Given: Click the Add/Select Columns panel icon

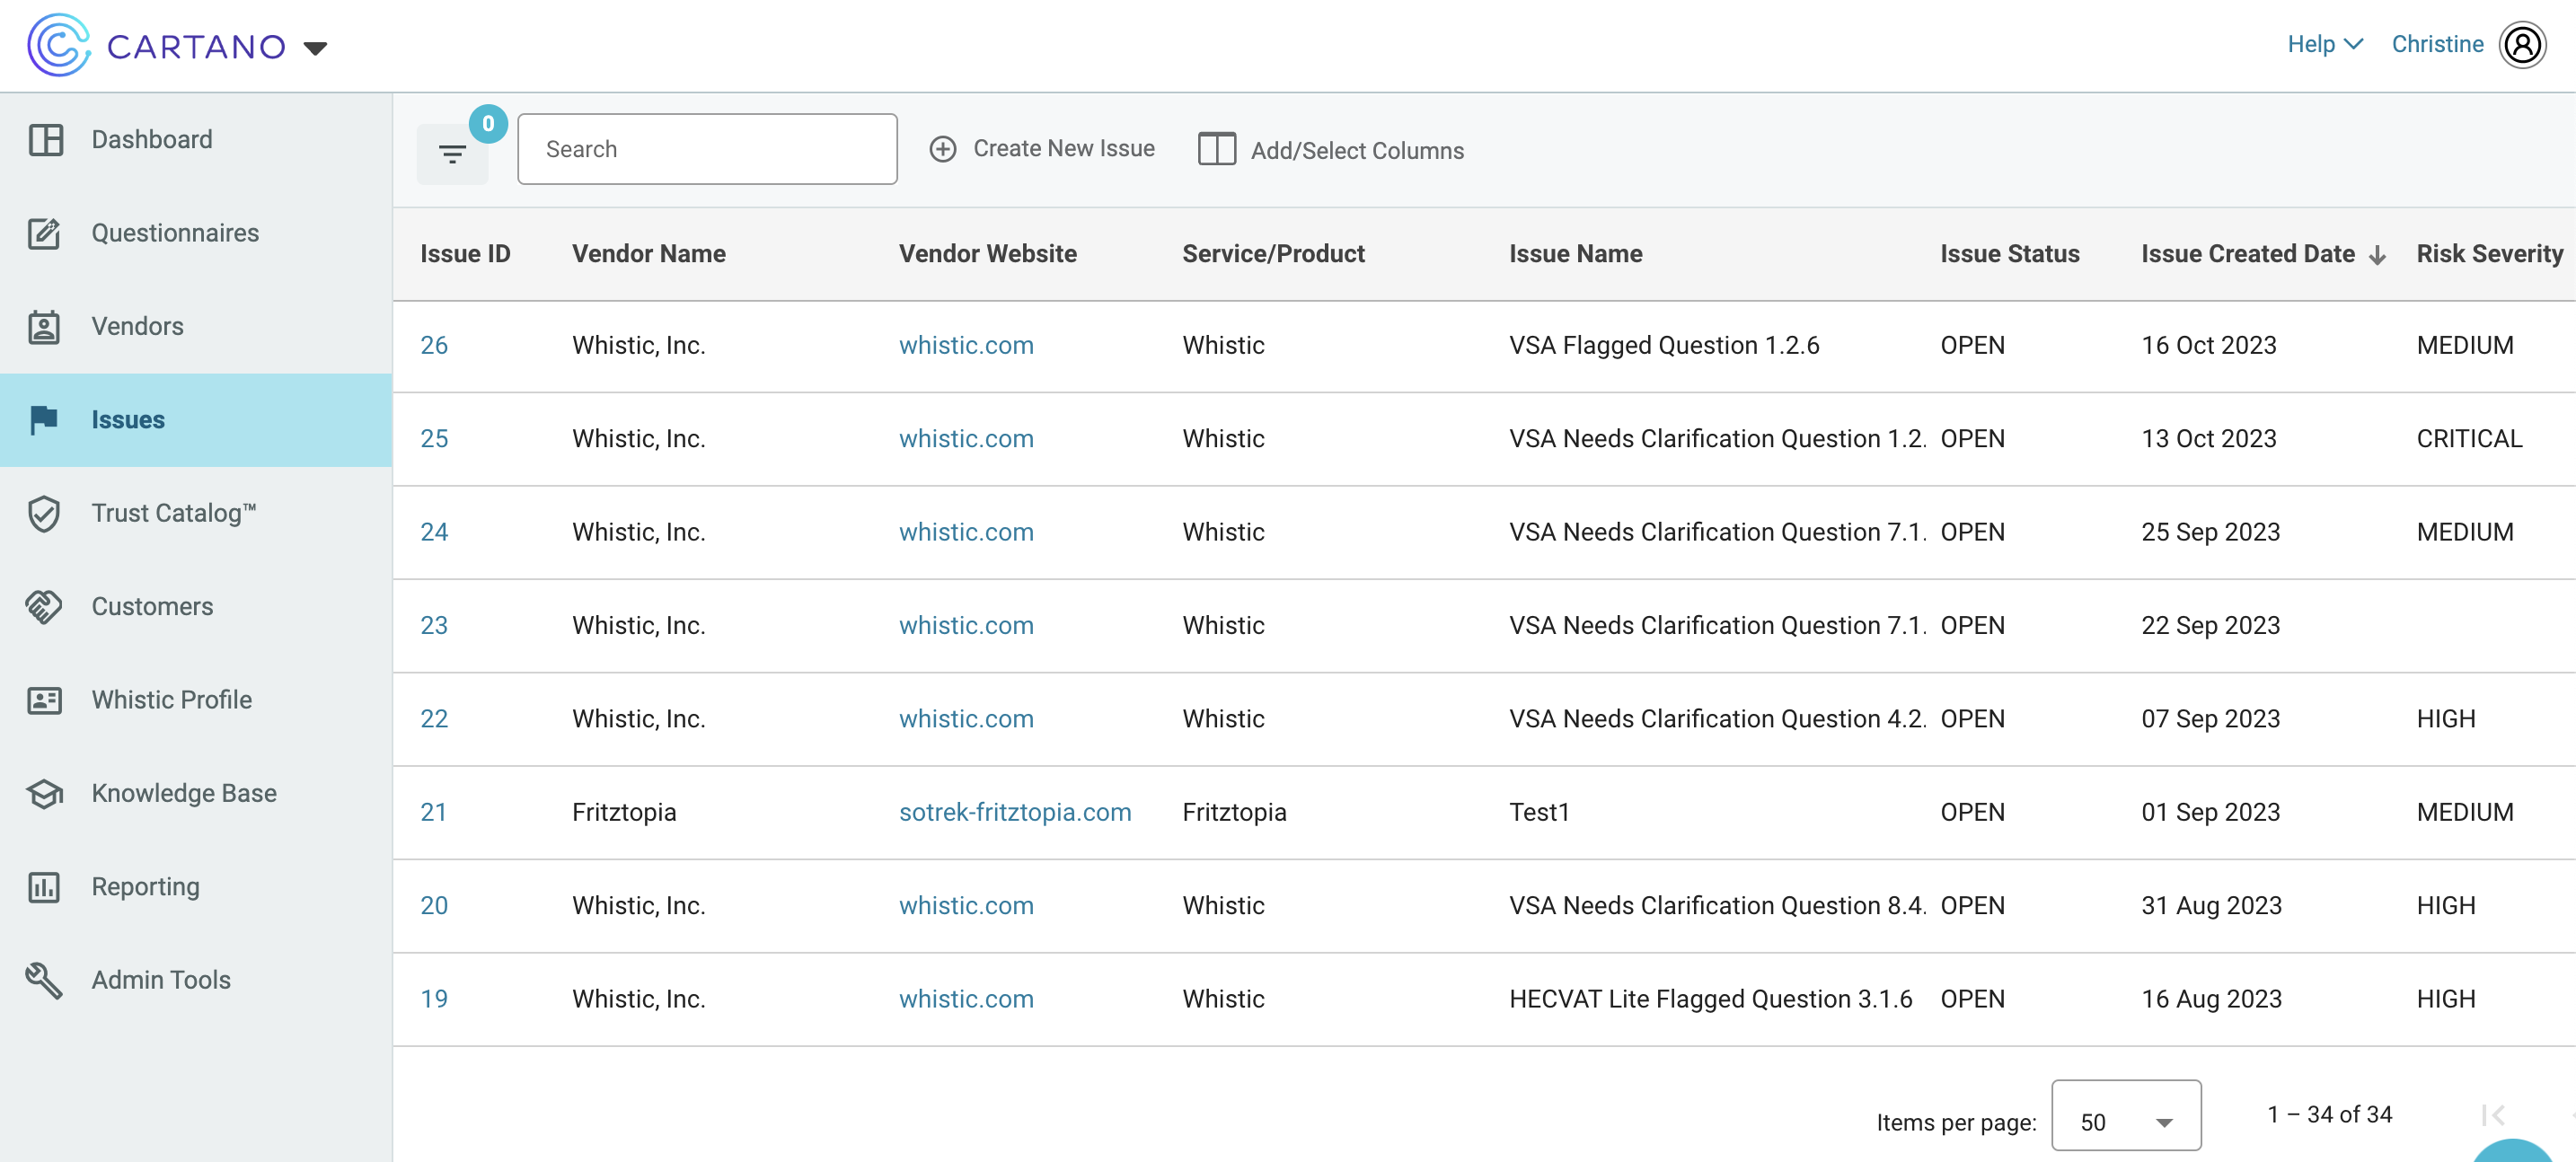Looking at the screenshot, I should 1217,150.
